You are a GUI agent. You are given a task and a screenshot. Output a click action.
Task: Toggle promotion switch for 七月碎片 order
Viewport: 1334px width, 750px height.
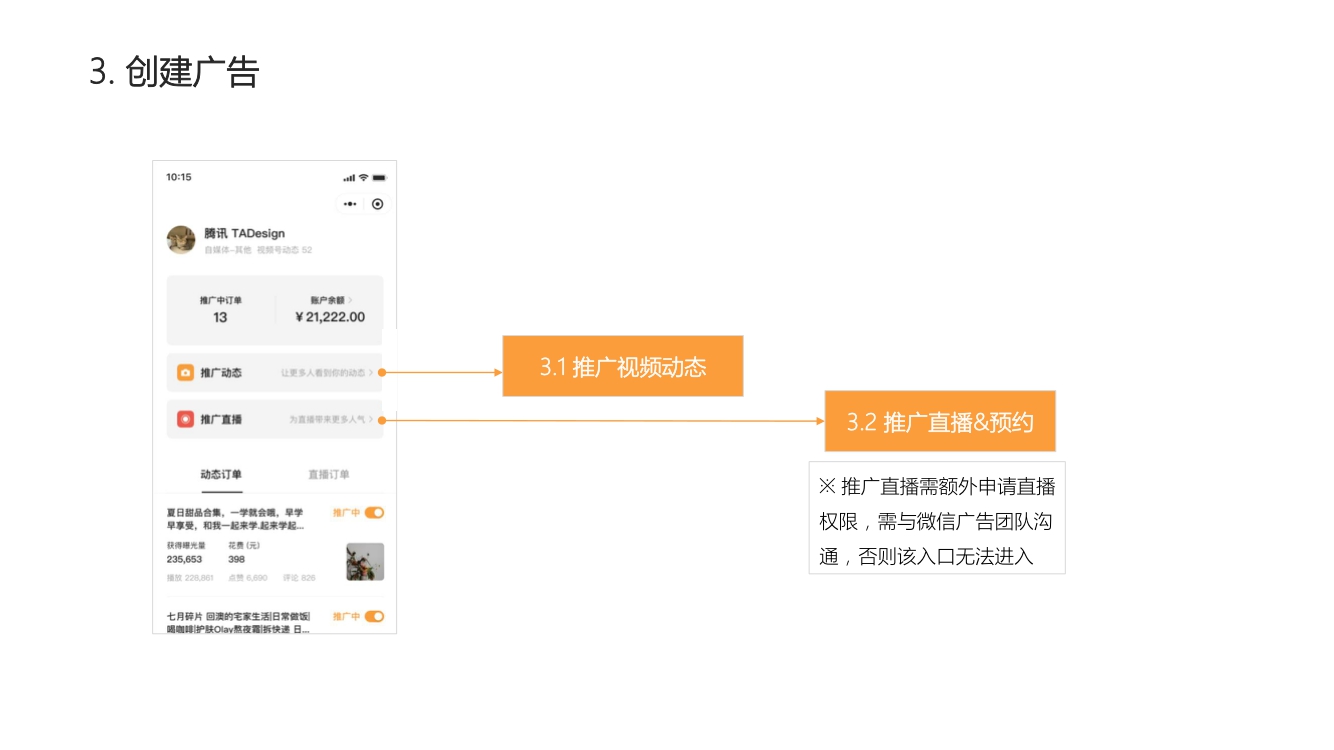(x=374, y=617)
